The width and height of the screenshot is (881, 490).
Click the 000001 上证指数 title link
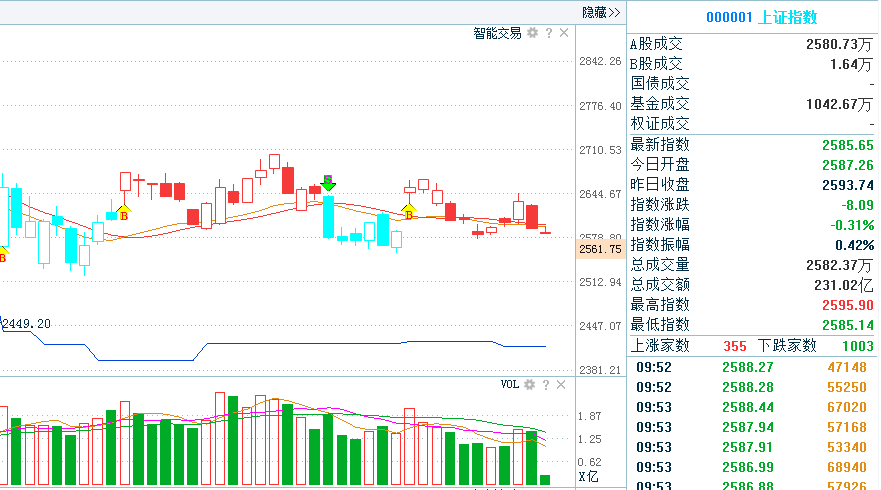[761, 17]
